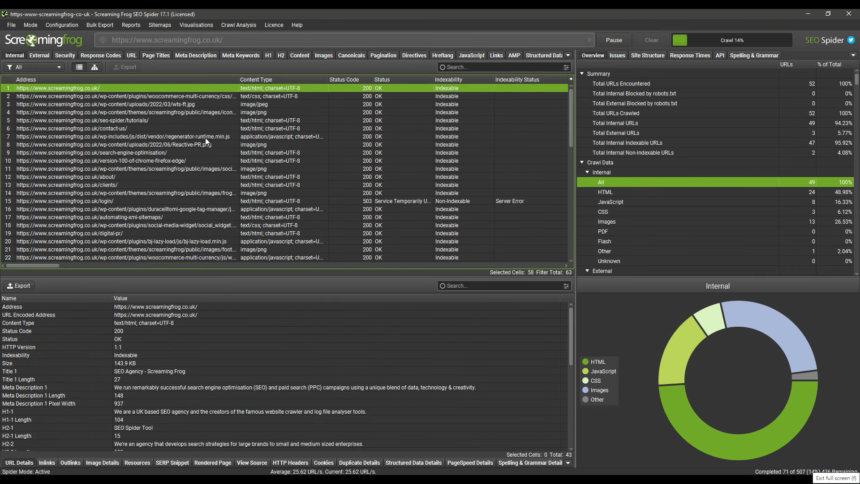This screenshot has height=484, width=860.
Task: Switch to the Response Codes tab
Action: tap(100, 56)
